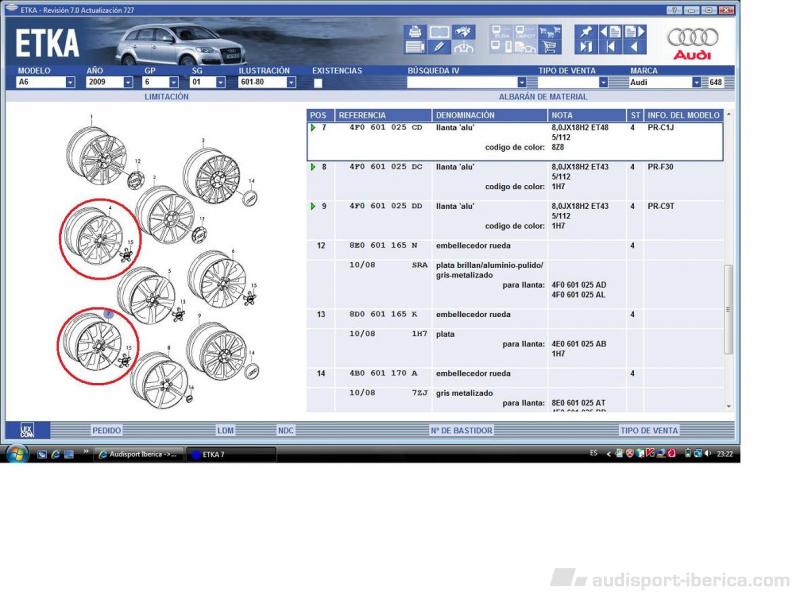
Task: Click the binoculars search icon
Action: click(463, 32)
